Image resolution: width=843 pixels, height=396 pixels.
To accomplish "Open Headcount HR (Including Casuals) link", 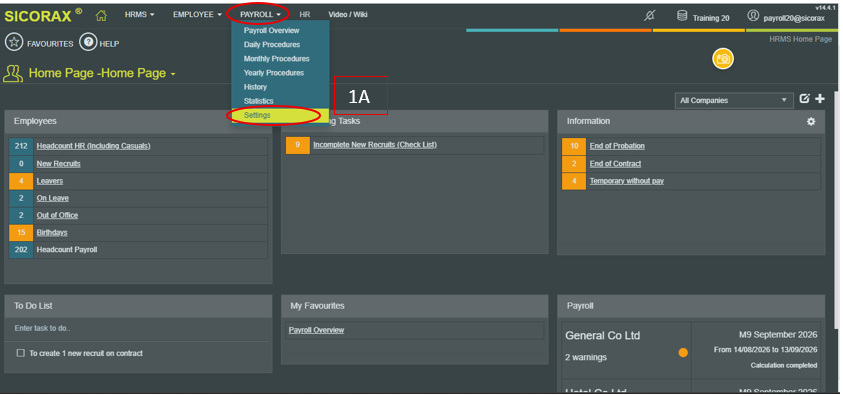I will 94,146.
